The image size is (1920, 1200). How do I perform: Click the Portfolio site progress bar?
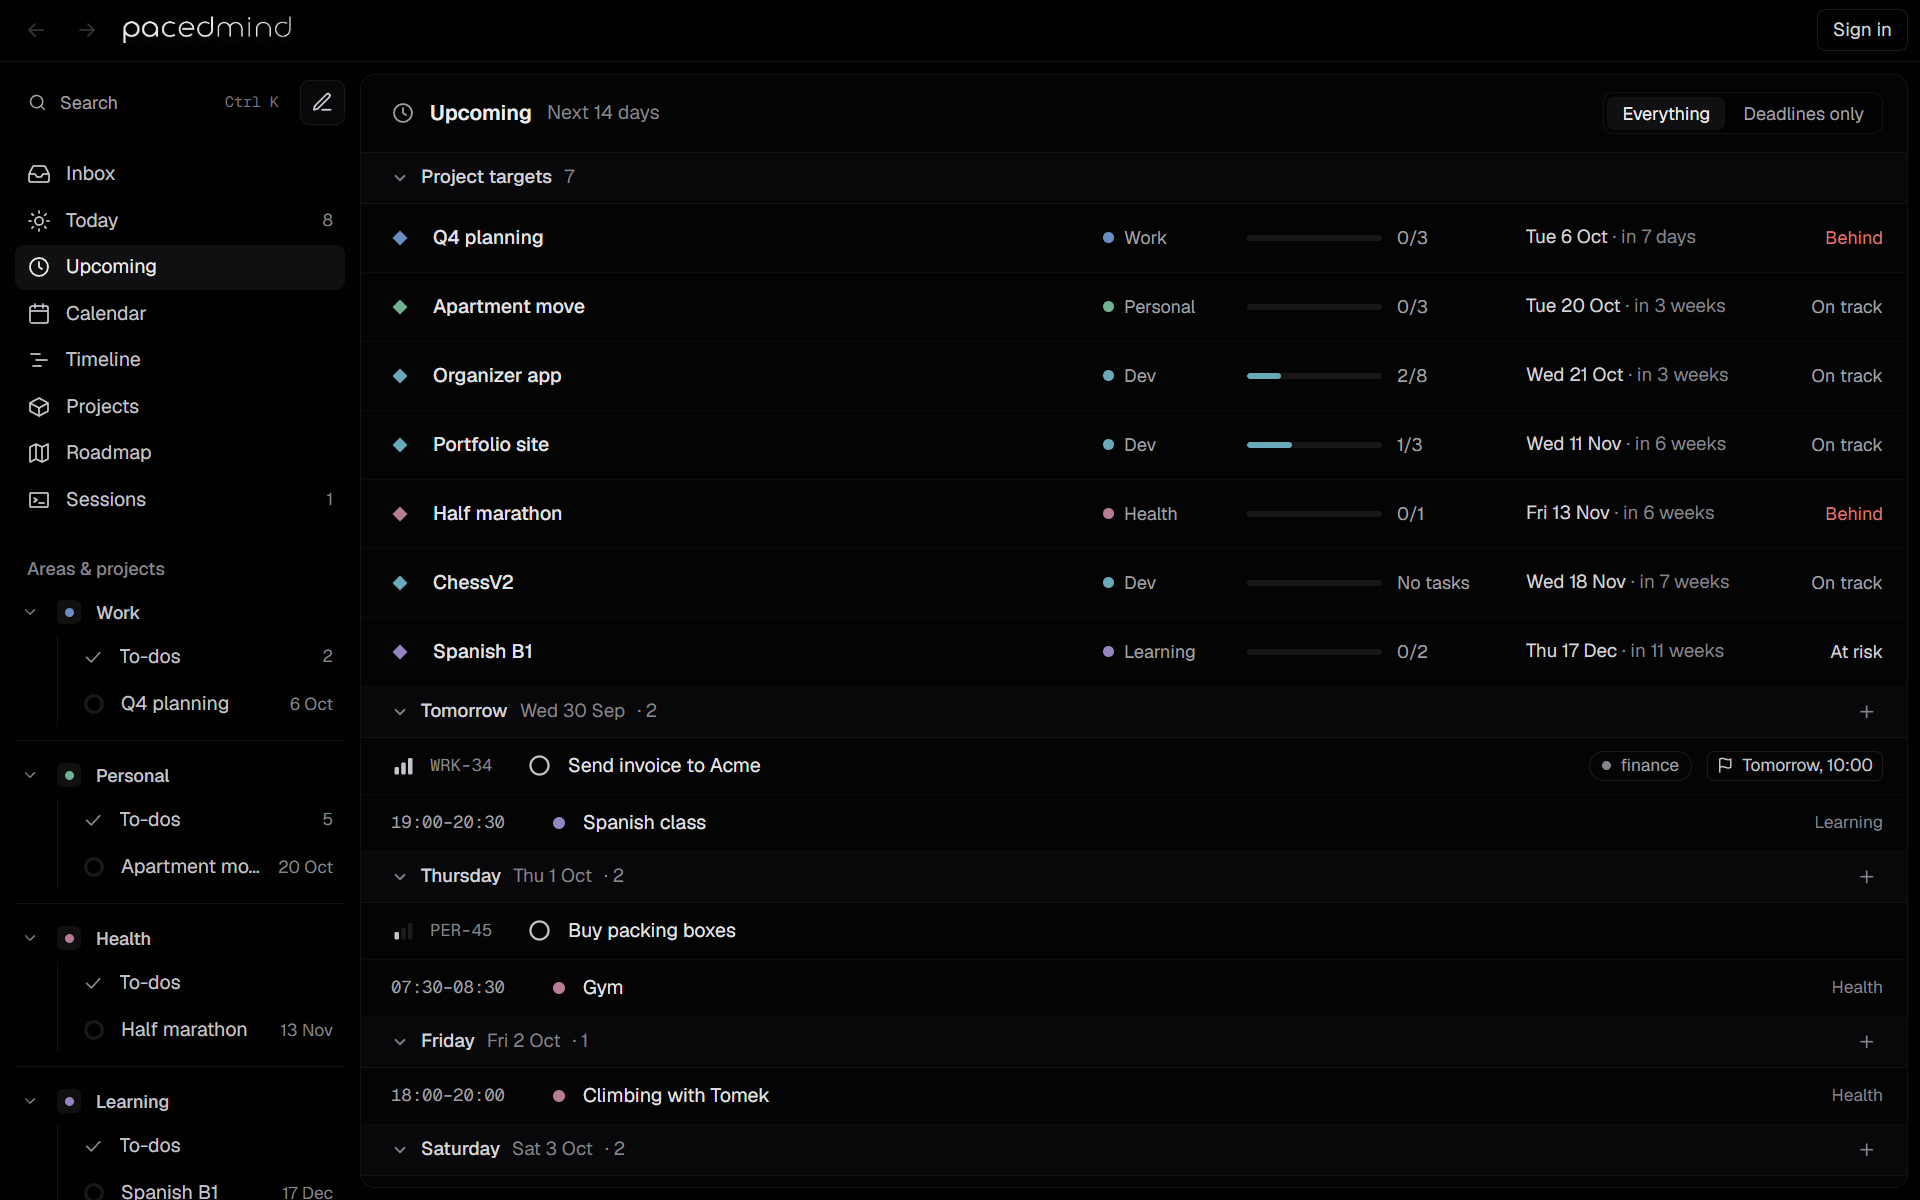(x=1314, y=445)
